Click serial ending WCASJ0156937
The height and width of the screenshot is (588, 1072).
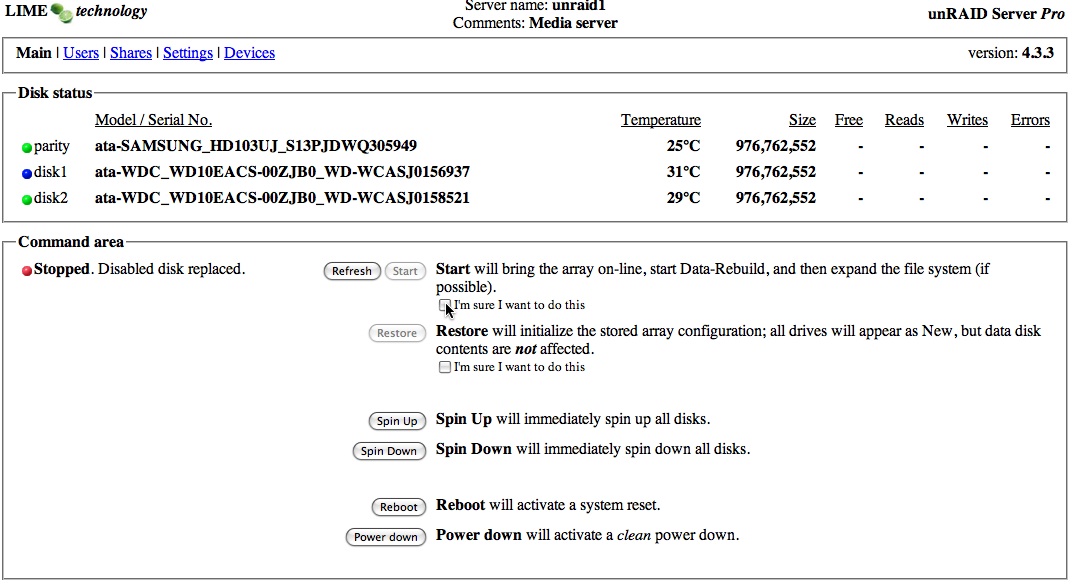tap(282, 172)
